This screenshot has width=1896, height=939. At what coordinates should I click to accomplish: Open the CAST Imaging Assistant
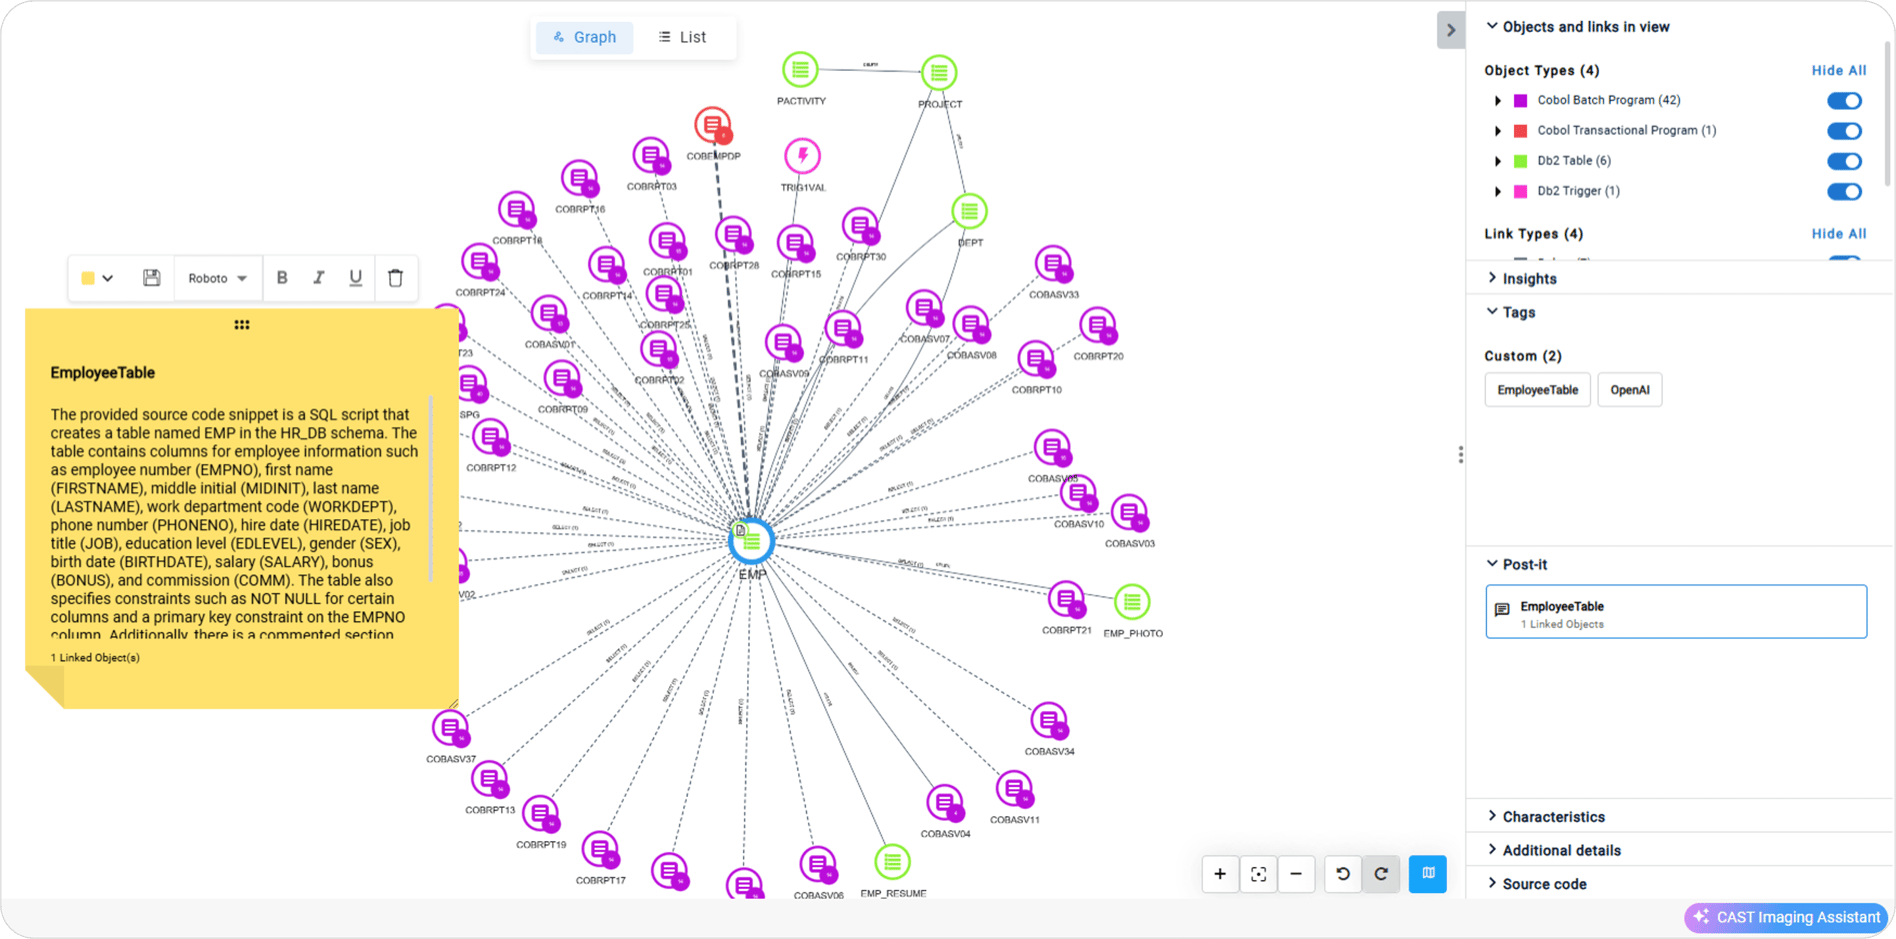click(x=1786, y=917)
